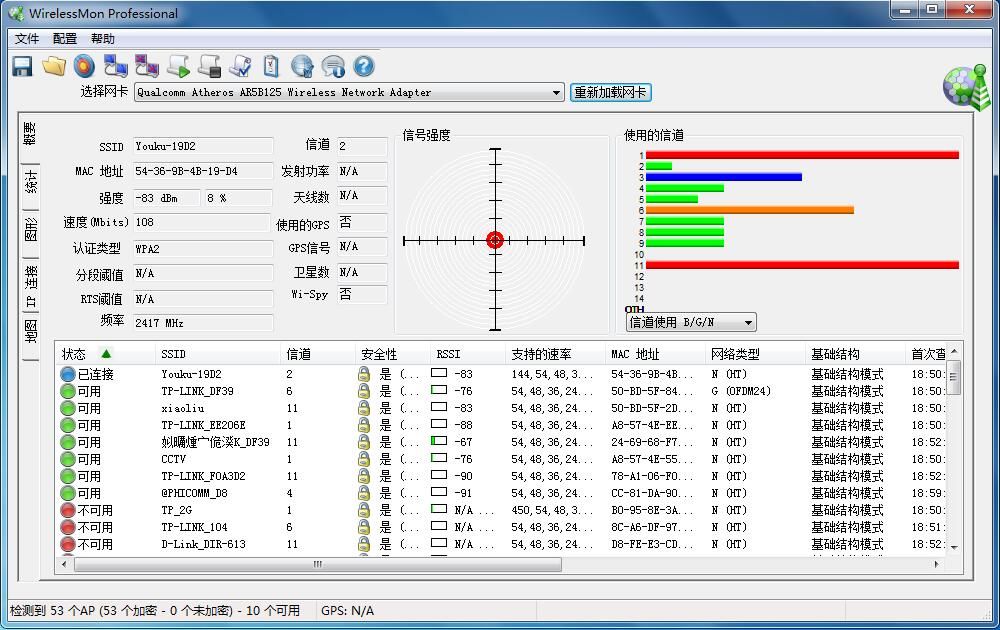Screen dimensions: 1000x630
Task: Select the TP-LINK_DF39 SSID cell
Action: [x=197, y=391]
